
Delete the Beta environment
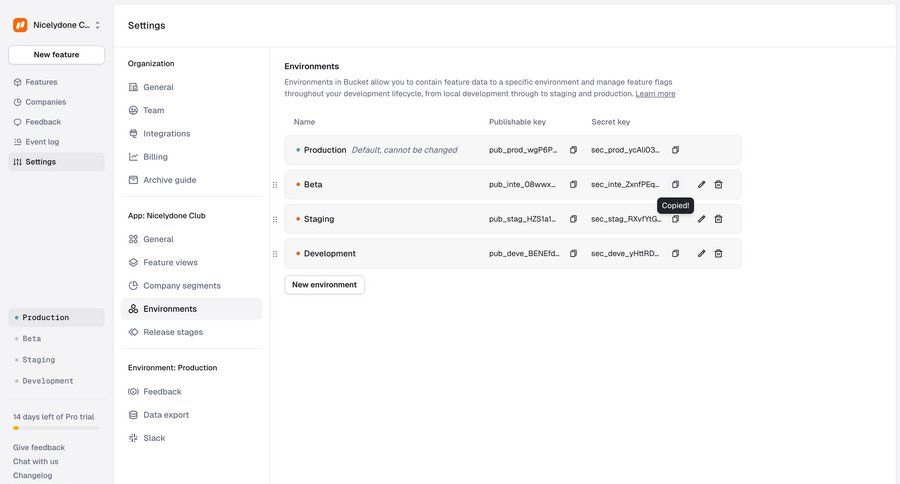click(718, 184)
